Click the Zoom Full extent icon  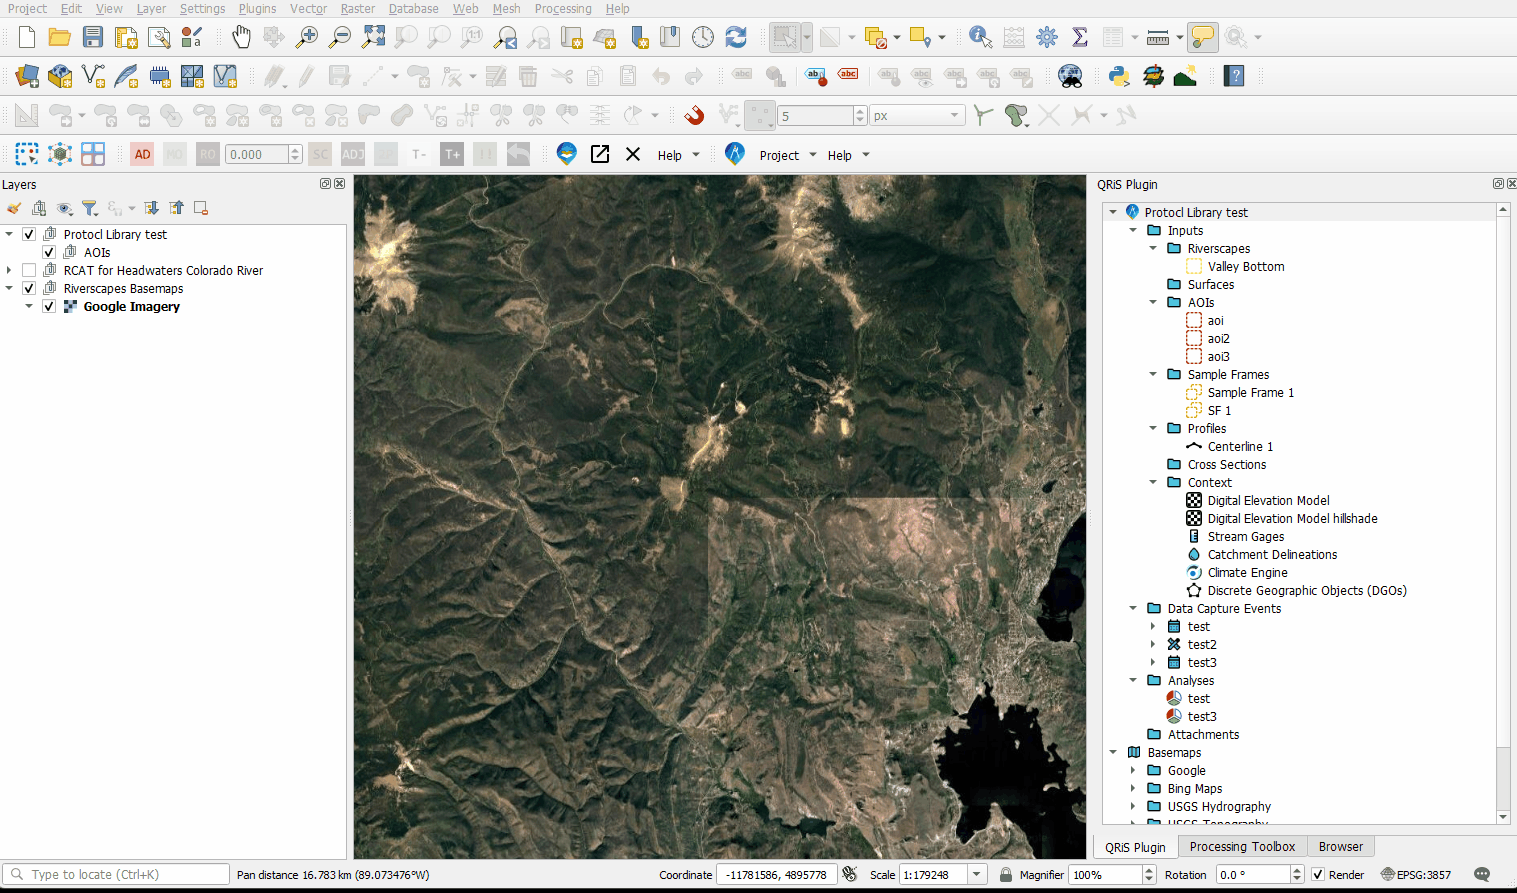[373, 38]
